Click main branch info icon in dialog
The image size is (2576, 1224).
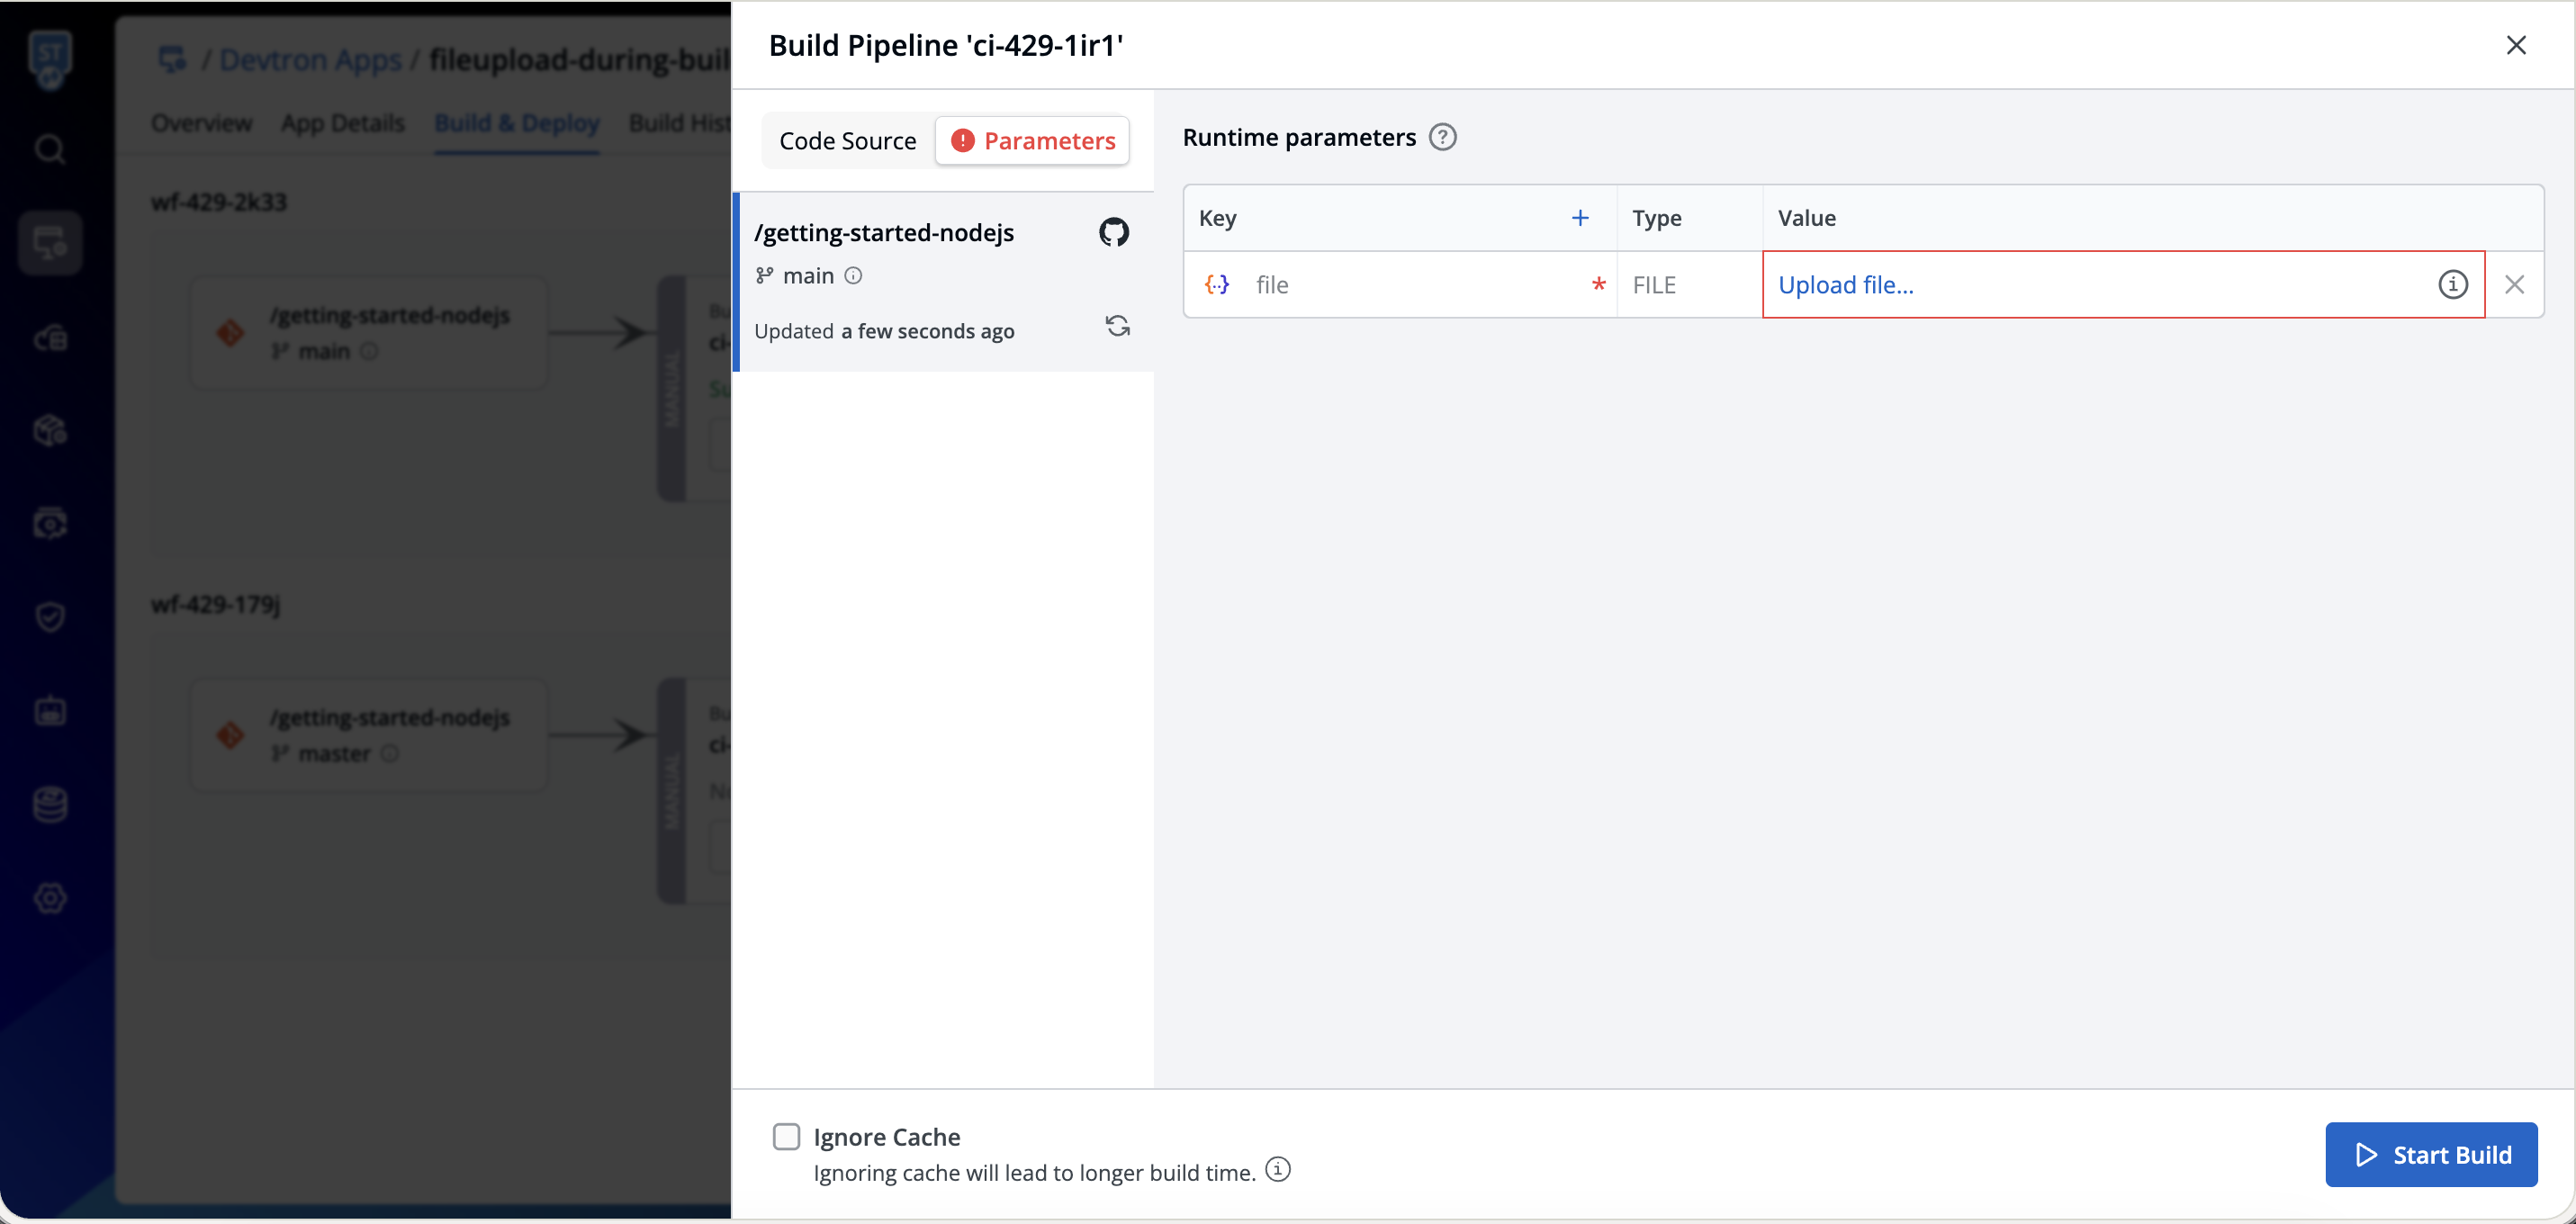[x=853, y=276]
